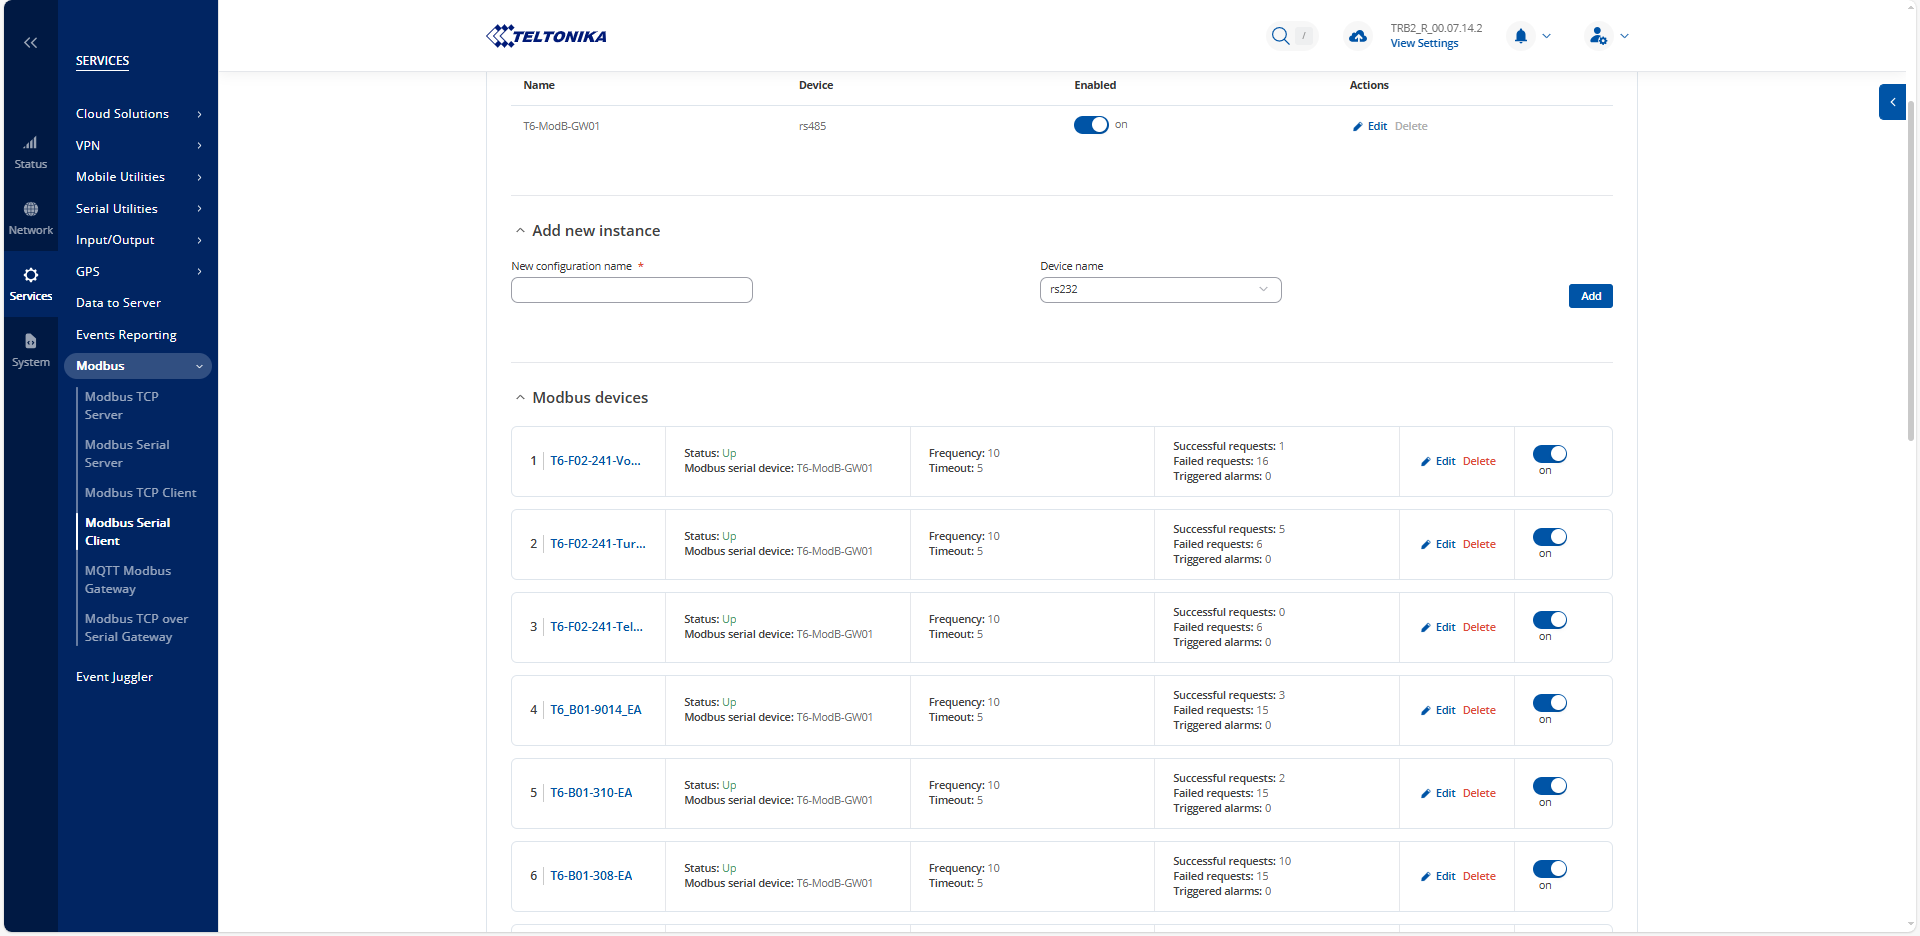Screen dimensions: 1920x936
Task: Click the blue Add button
Action: pos(1590,296)
